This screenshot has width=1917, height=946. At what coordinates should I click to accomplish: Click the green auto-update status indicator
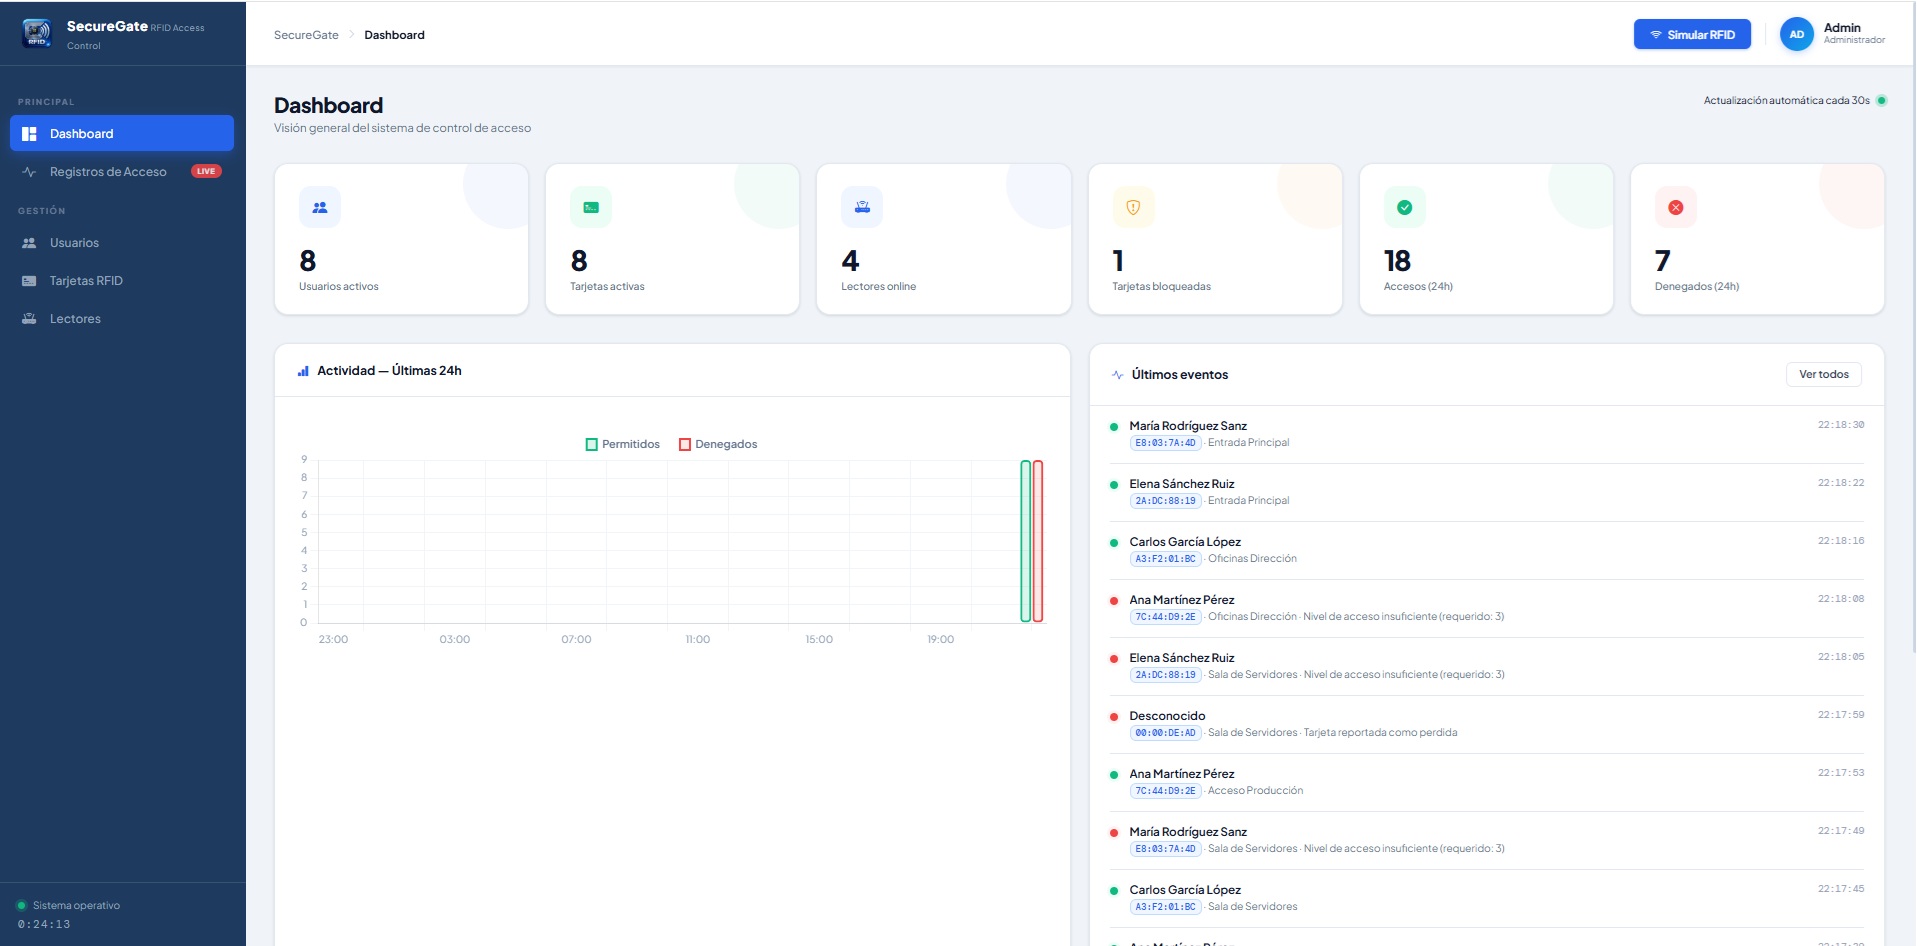1881,101
